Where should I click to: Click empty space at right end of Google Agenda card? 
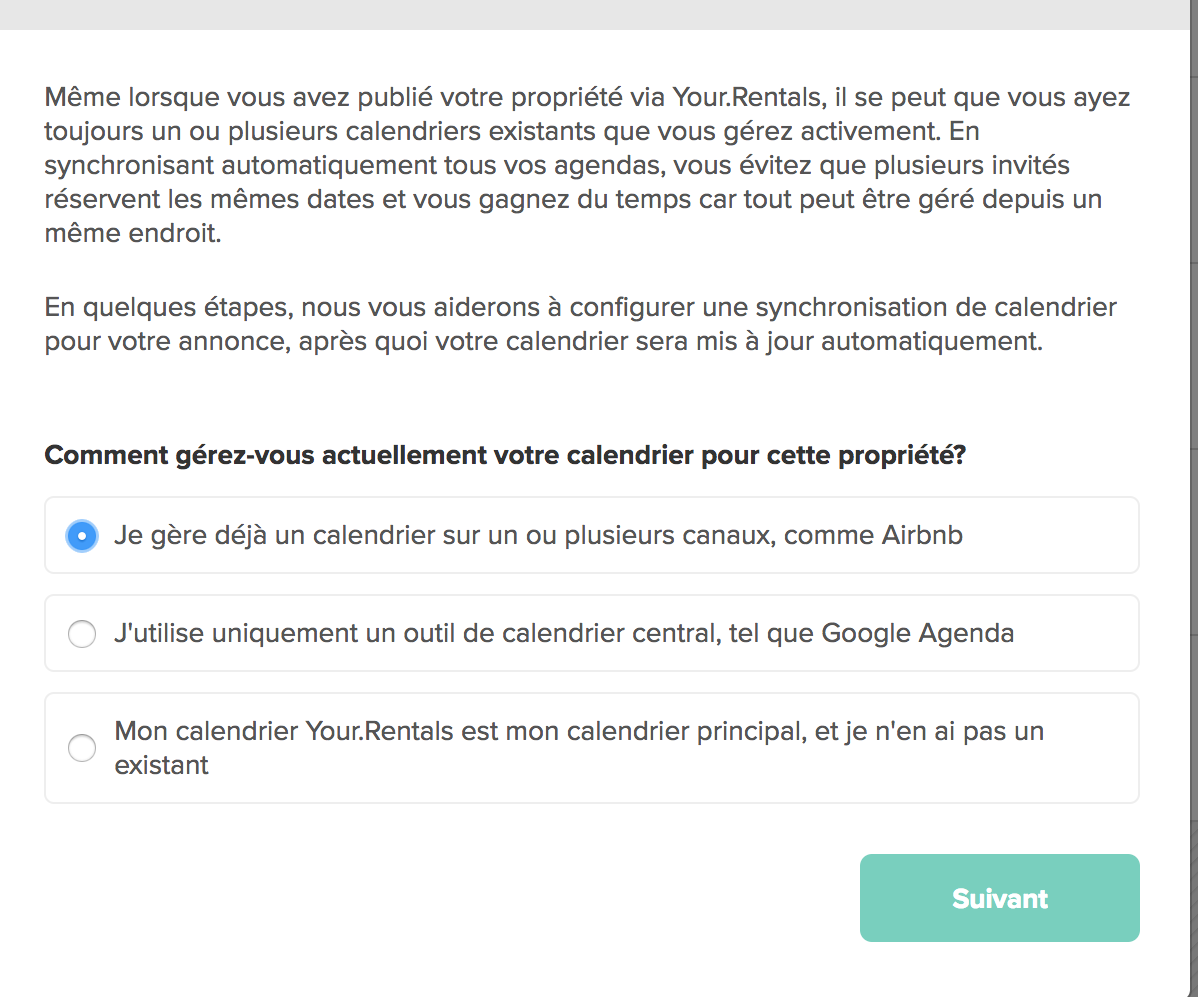pyautogui.click(x=1077, y=633)
